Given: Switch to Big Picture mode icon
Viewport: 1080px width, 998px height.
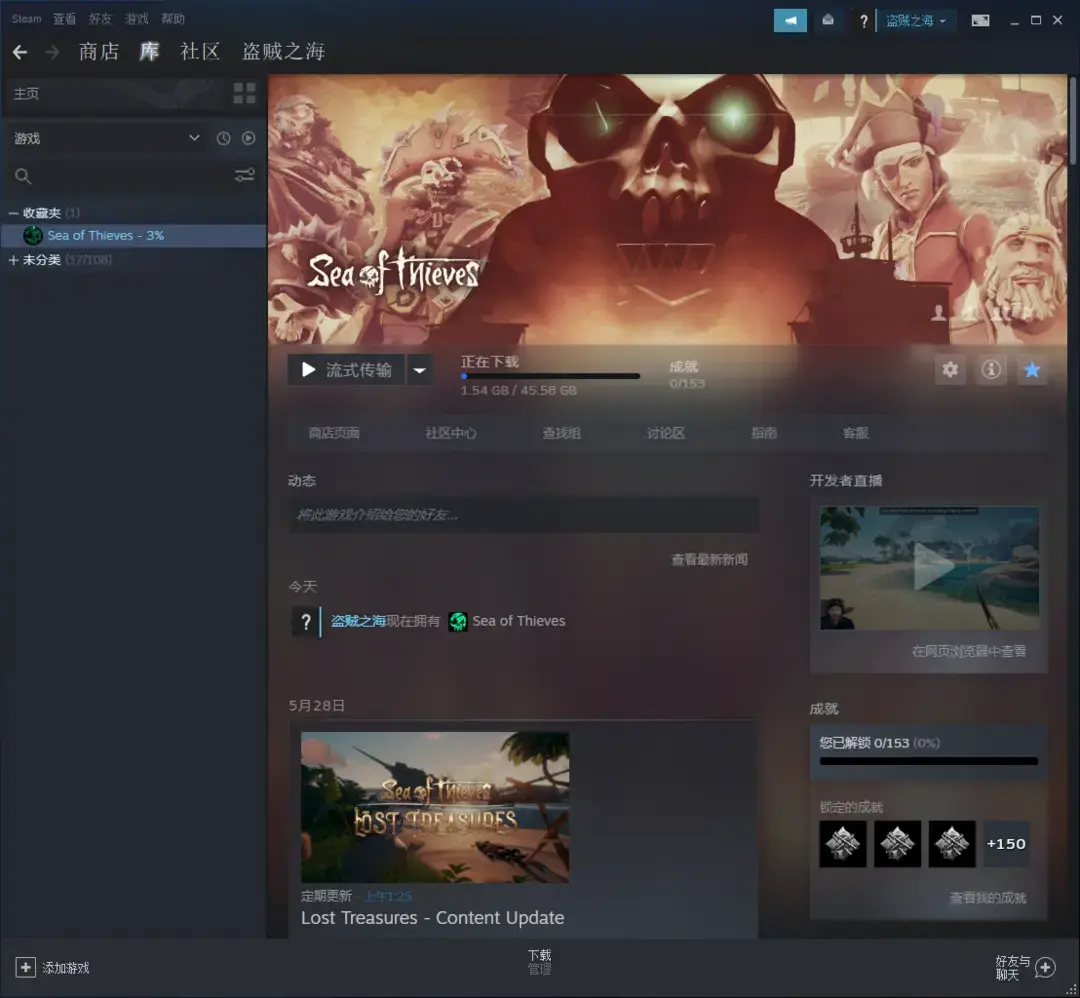Looking at the screenshot, I should pos(980,21).
